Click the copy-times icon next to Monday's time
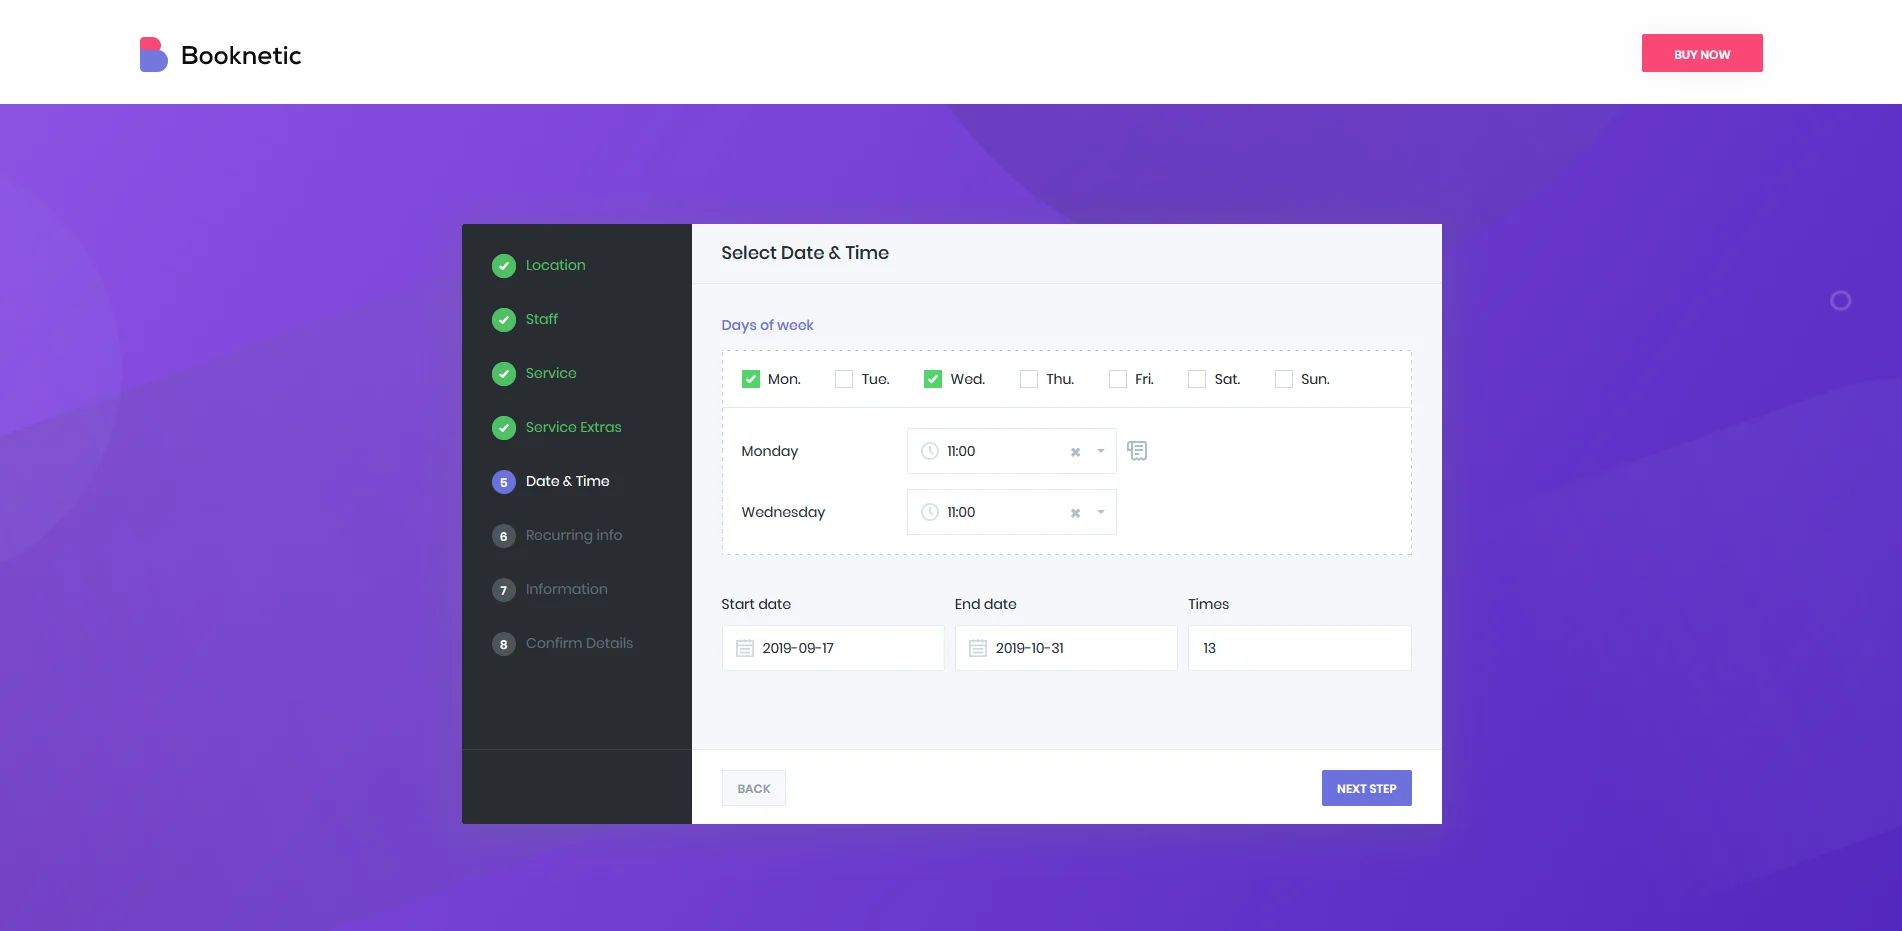Viewport: 1902px width, 931px height. 1137,450
